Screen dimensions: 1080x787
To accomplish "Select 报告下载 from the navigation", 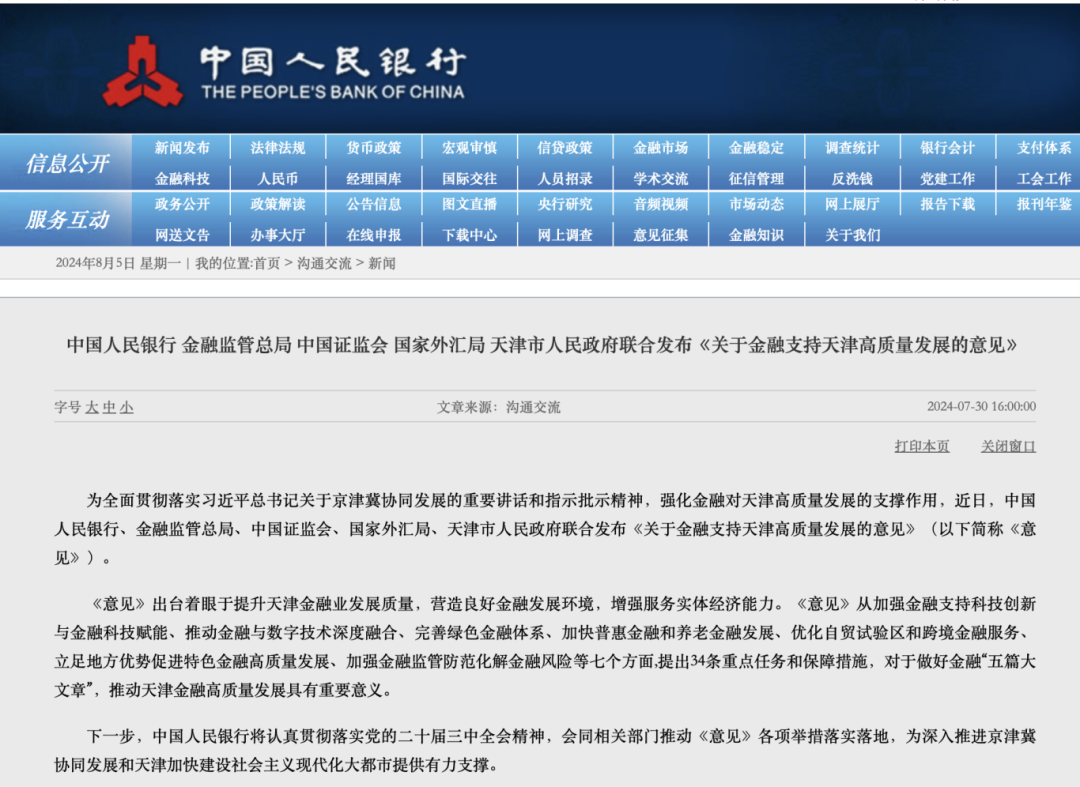I will pyautogui.click(x=948, y=204).
